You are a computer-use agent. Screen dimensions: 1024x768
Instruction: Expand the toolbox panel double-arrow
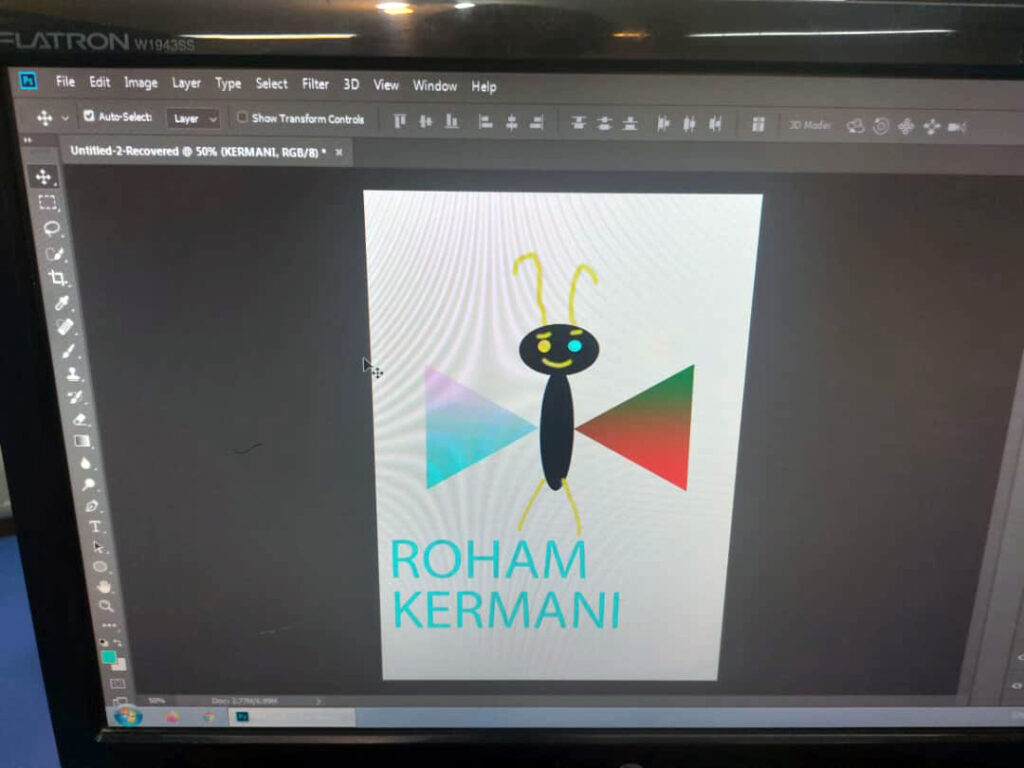pos(27,141)
